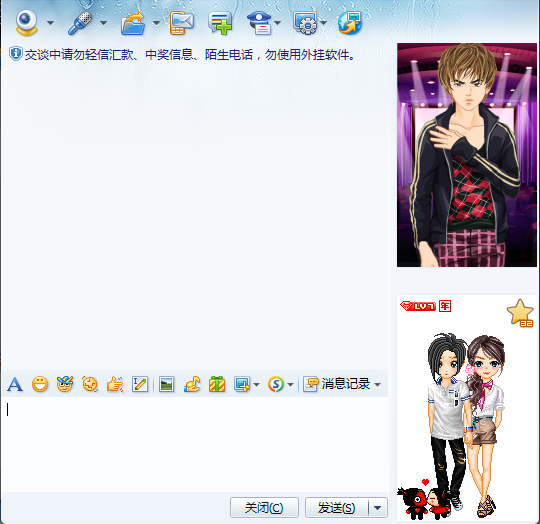Image resolution: width=540 pixels, height=524 pixels.
Task: Click the 发送(S) send button
Action: tap(336, 507)
